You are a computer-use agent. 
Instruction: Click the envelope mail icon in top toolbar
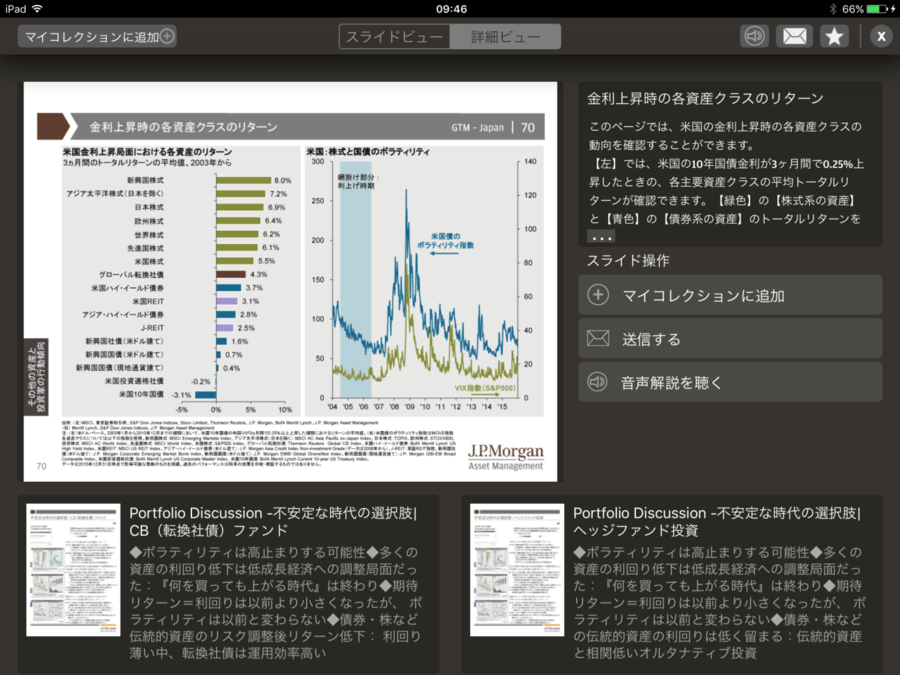(794, 37)
